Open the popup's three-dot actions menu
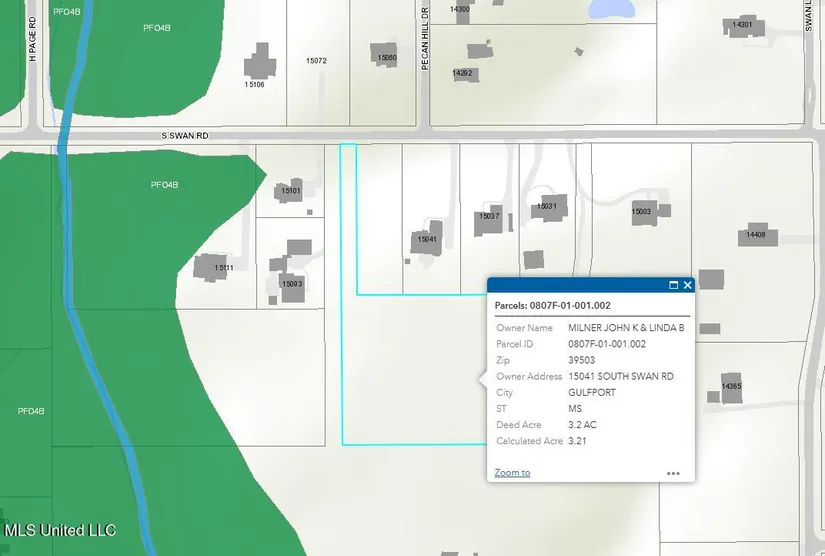Screen dimensions: 825x556 673,474
